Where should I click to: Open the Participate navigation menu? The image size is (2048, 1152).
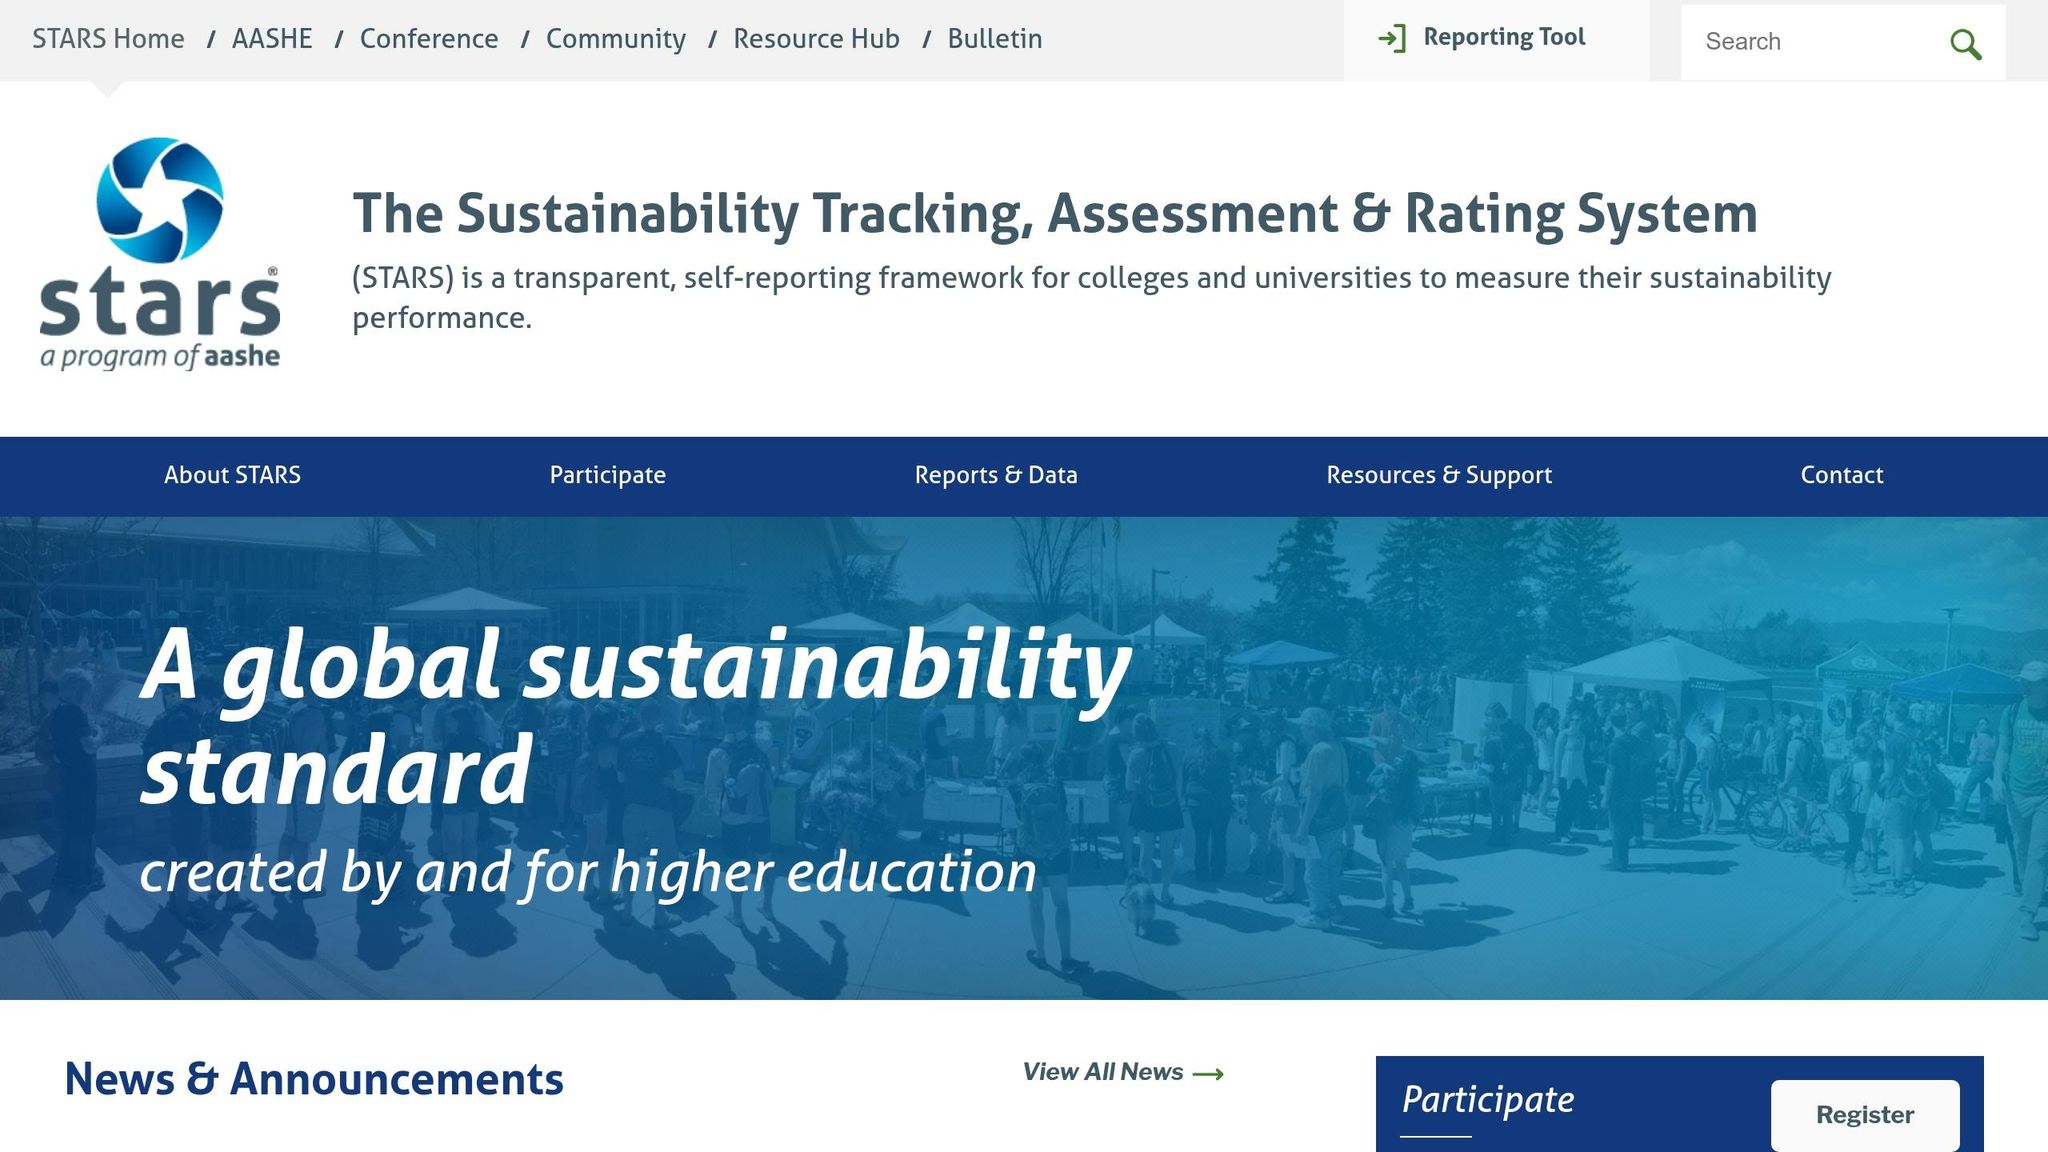(607, 475)
